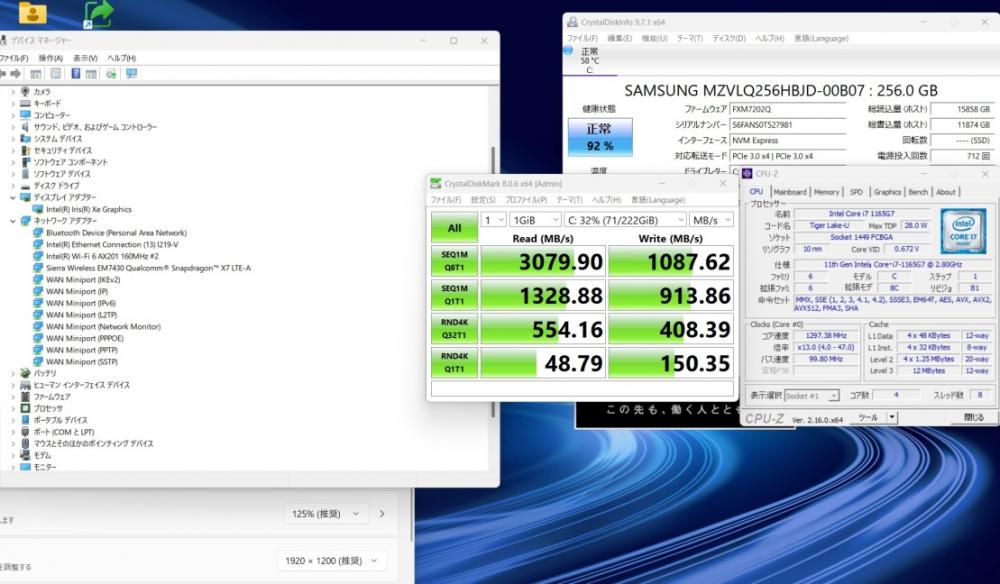
Task: Switch to Bench tab in CPU-Z
Action: (x=918, y=192)
